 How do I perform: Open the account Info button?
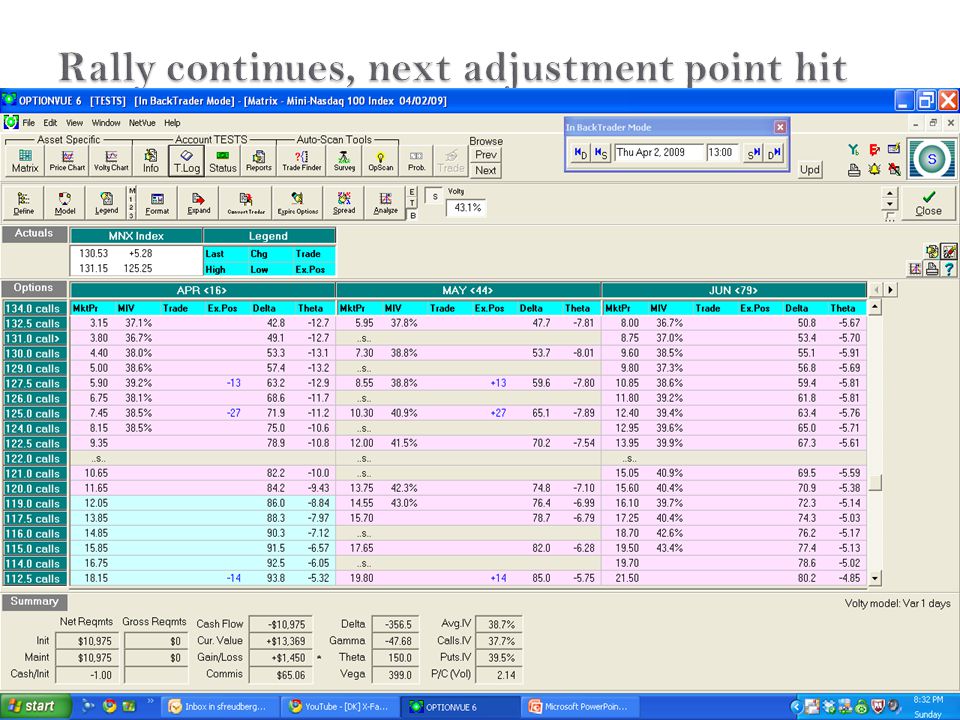point(151,161)
